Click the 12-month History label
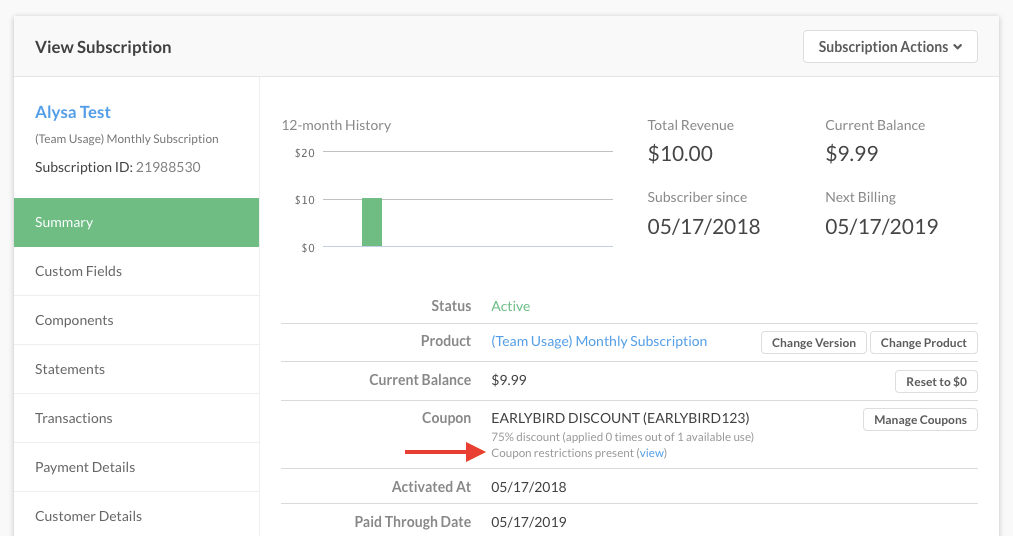The height and width of the screenshot is (536, 1013). tap(336, 125)
